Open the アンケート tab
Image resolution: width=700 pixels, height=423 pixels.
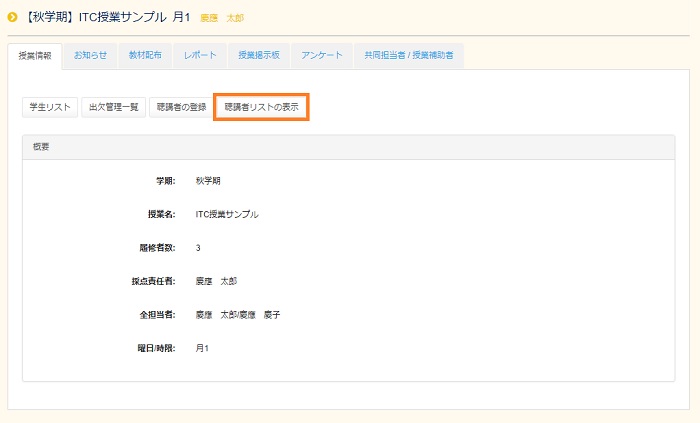tap(322, 56)
